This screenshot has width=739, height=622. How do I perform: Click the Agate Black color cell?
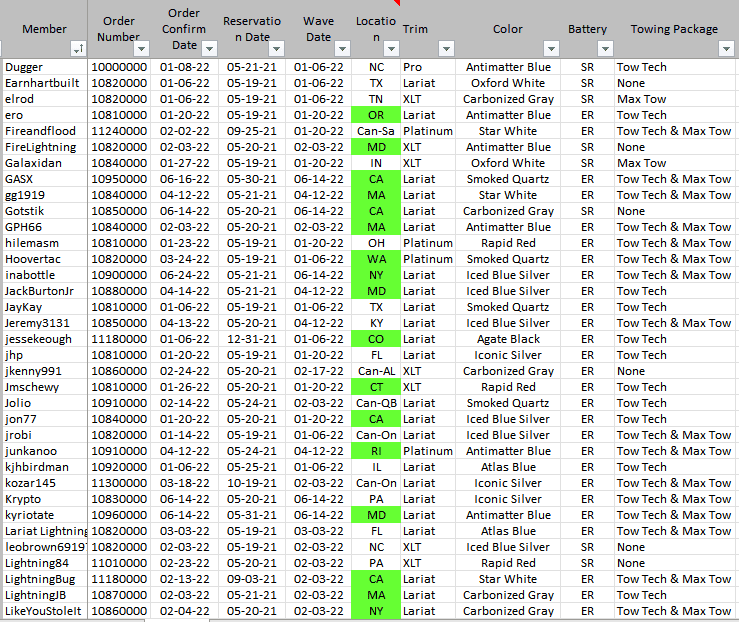coord(507,339)
